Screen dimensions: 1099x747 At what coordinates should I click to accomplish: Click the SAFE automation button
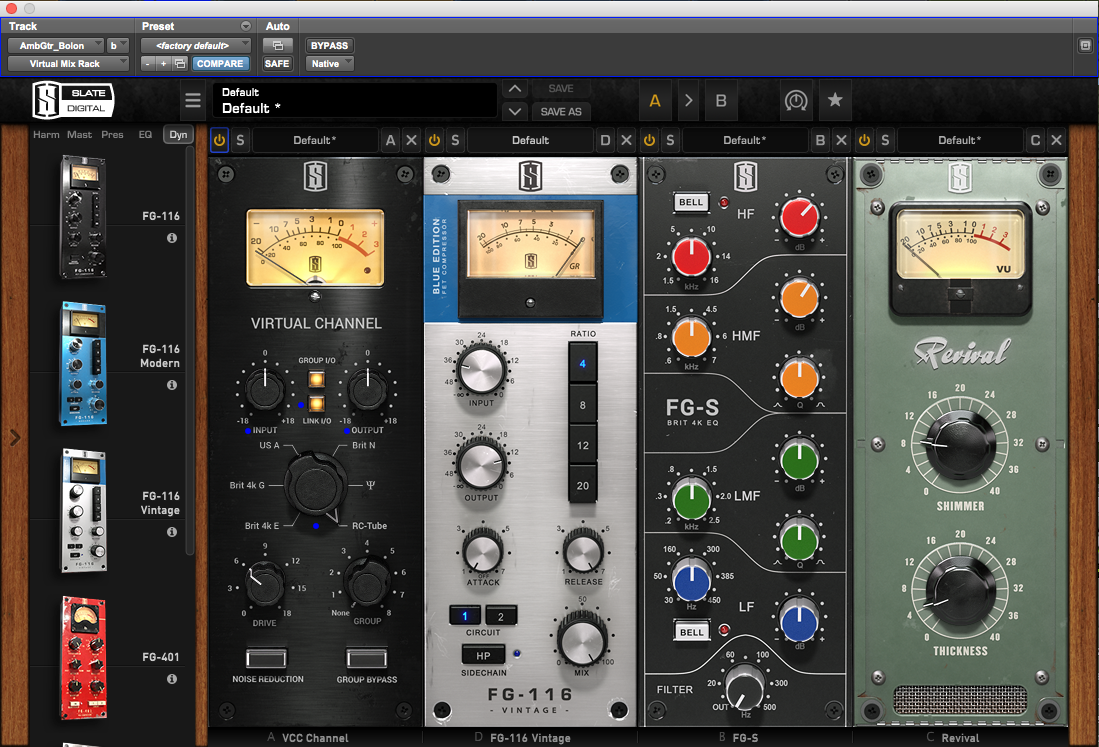(x=277, y=64)
